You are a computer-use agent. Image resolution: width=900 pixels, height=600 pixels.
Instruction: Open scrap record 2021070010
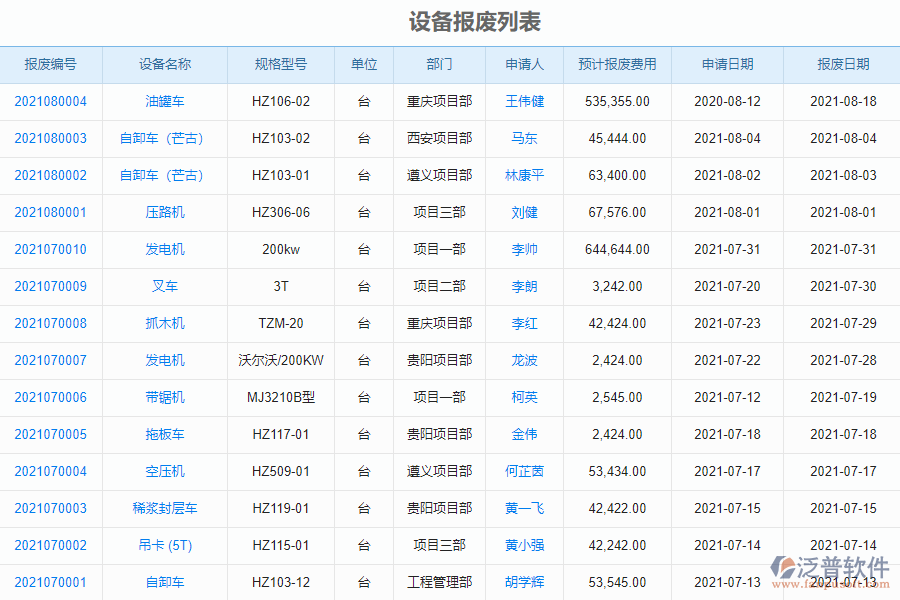click(51, 249)
